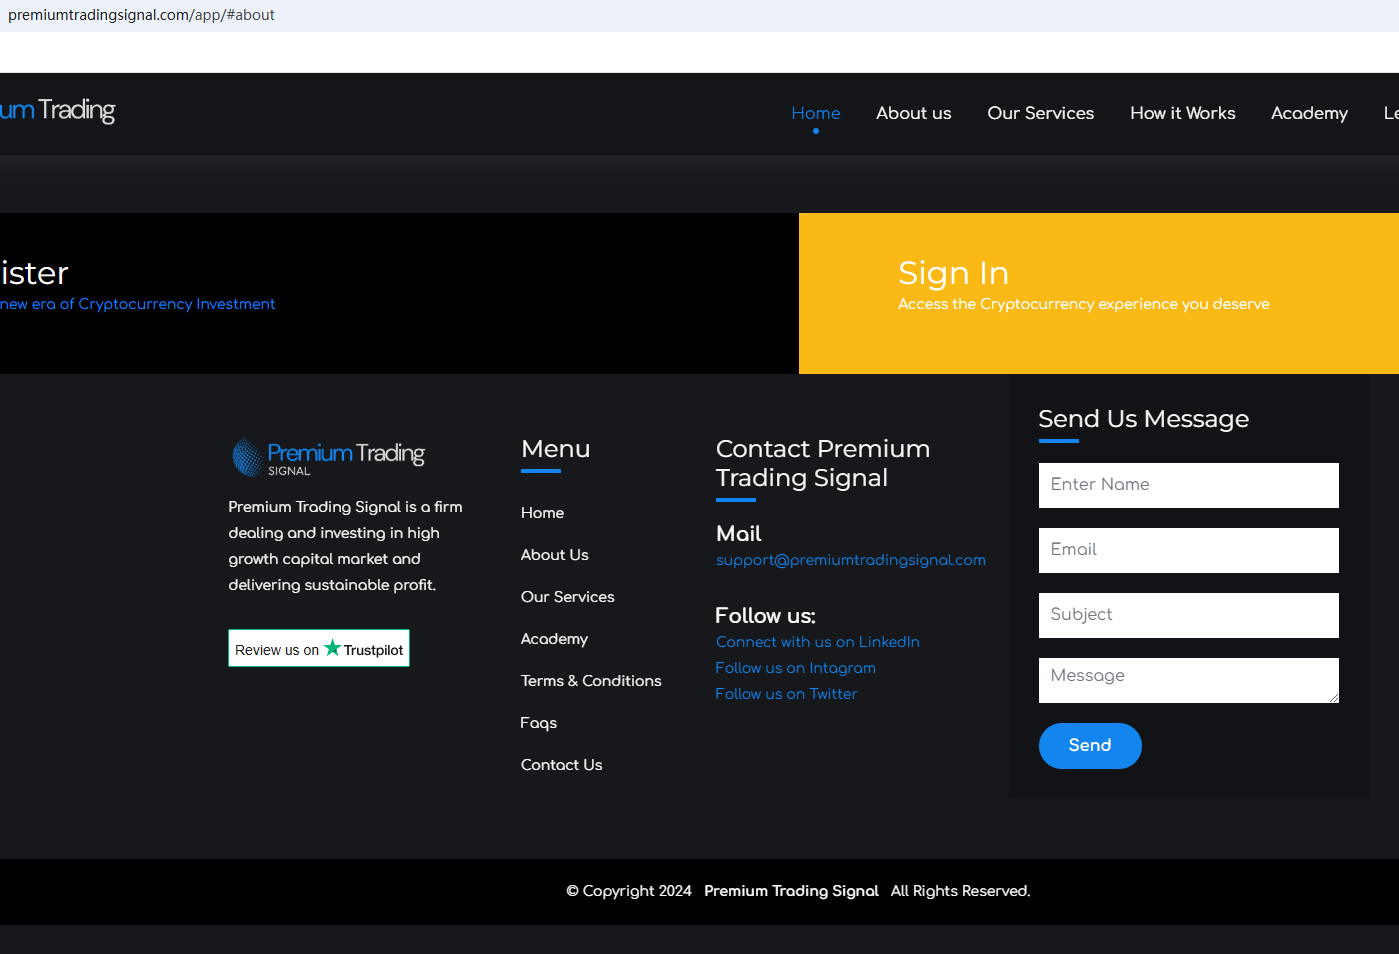
Task: Click the Message text area
Action: (1188, 680)
